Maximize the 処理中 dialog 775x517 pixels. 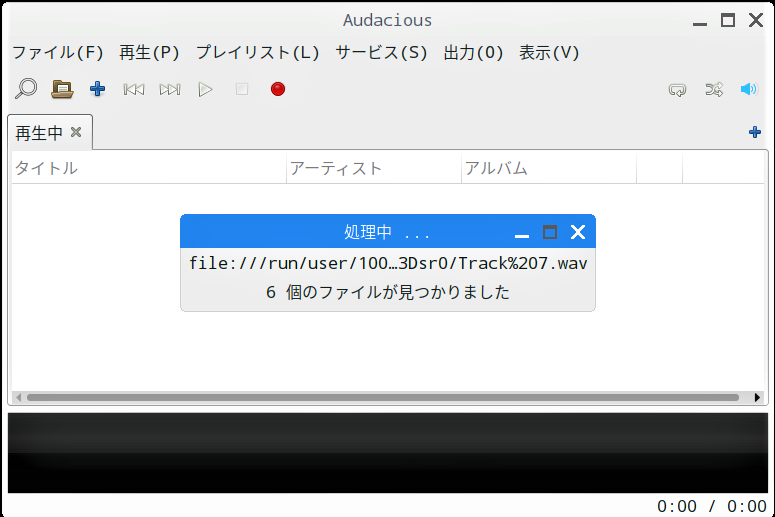pos(550,232)
